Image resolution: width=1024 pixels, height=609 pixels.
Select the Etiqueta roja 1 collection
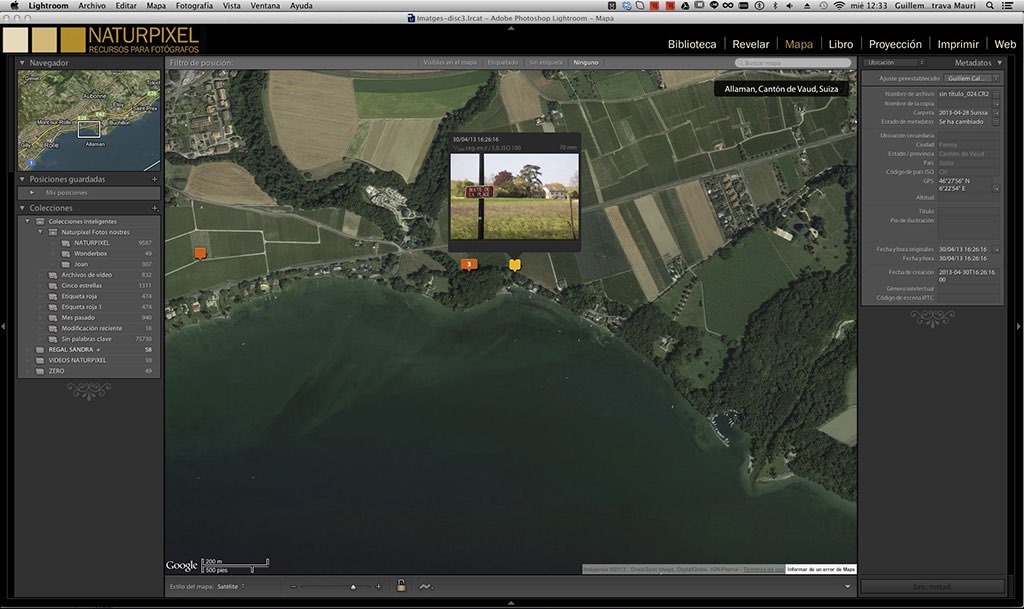click(82, 307)
